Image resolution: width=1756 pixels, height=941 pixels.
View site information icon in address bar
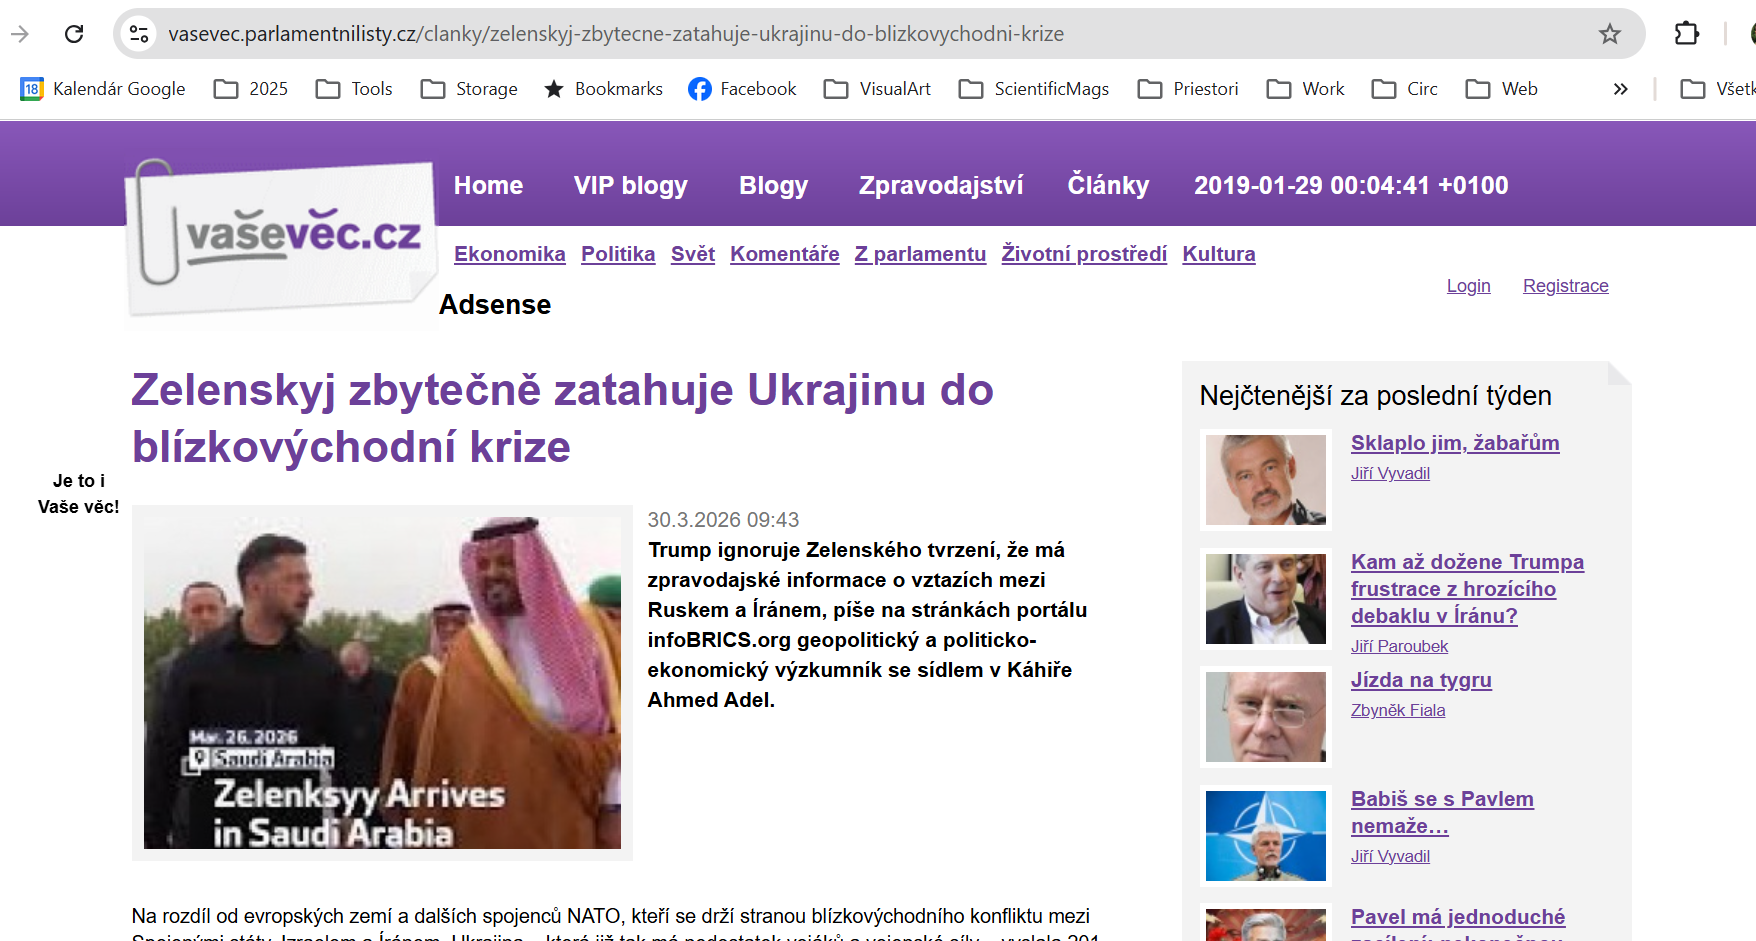(139, 34)
